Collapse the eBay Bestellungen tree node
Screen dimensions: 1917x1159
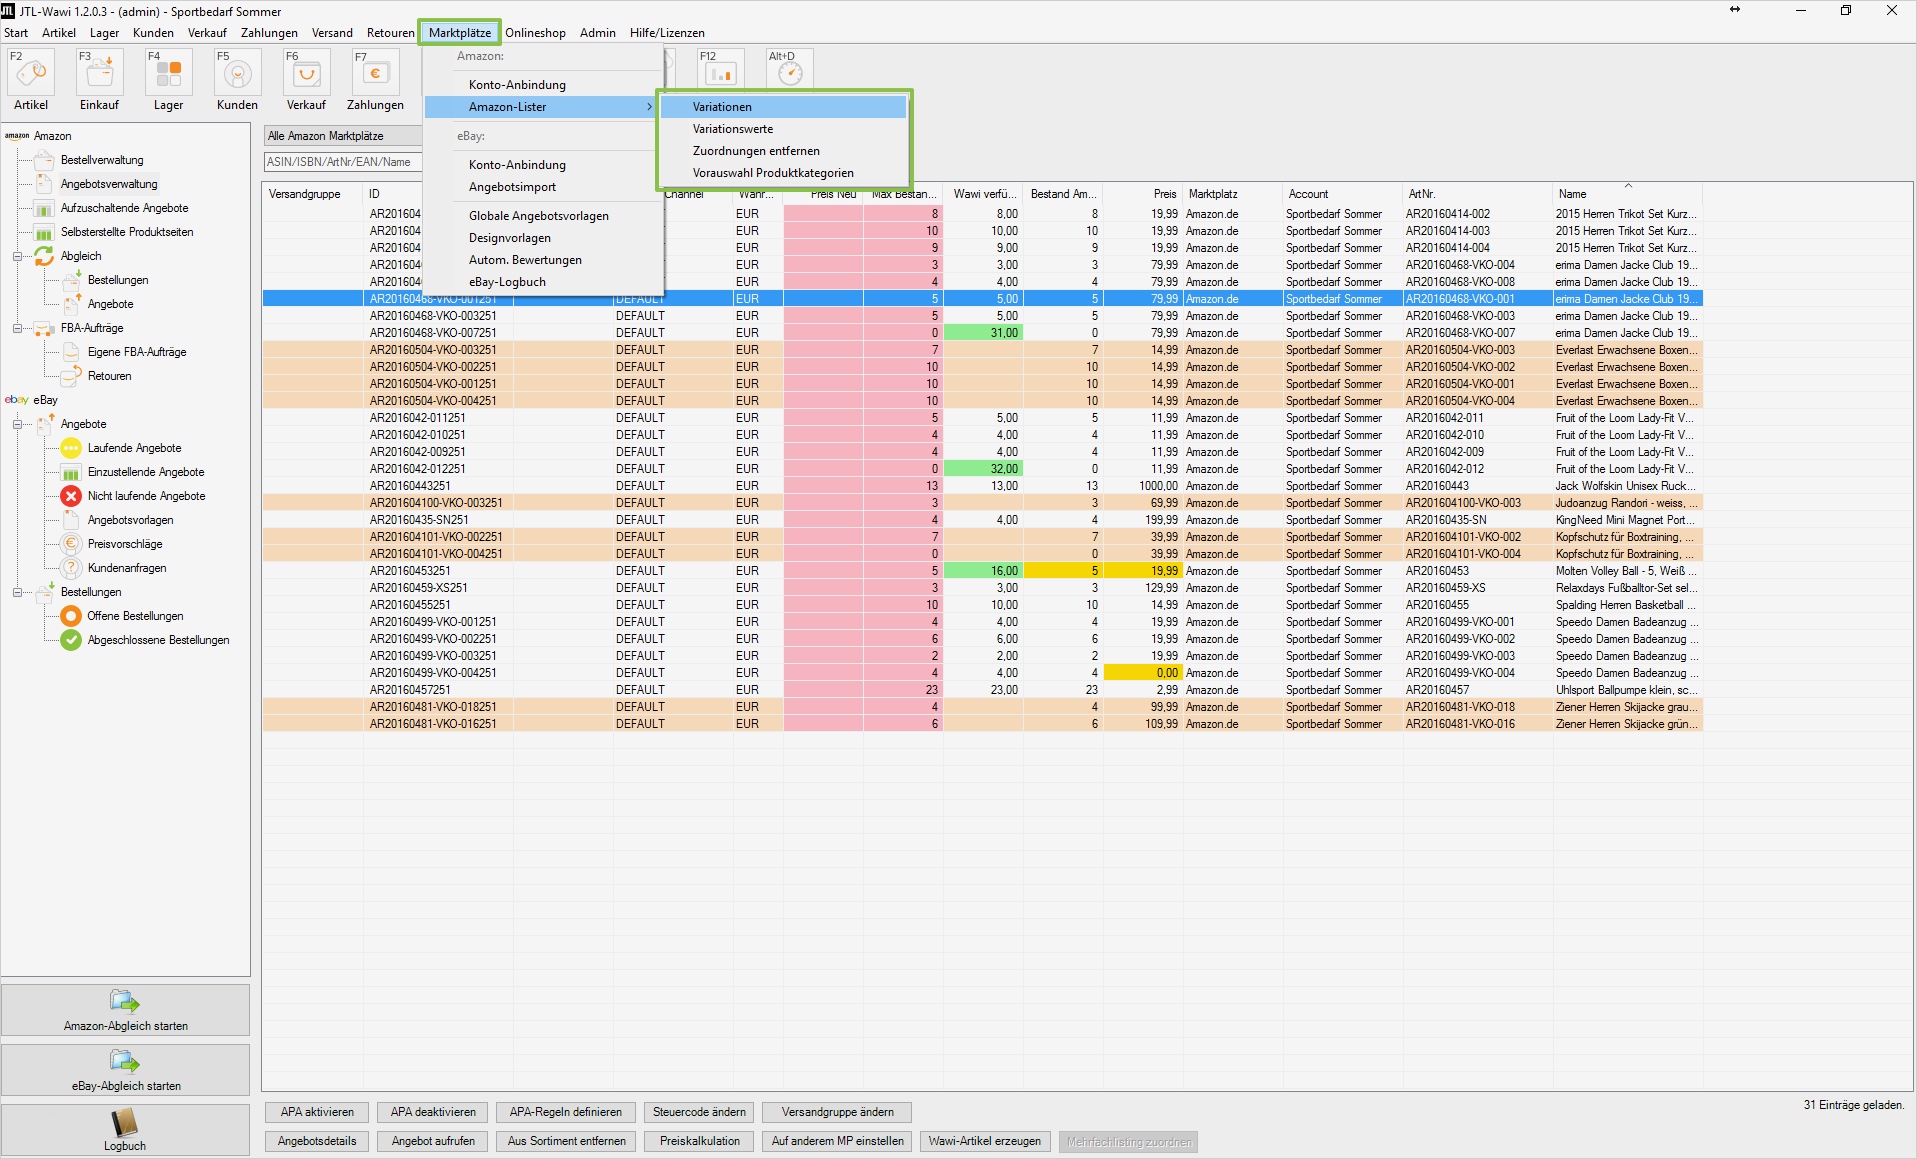click(x=17, y=592)
